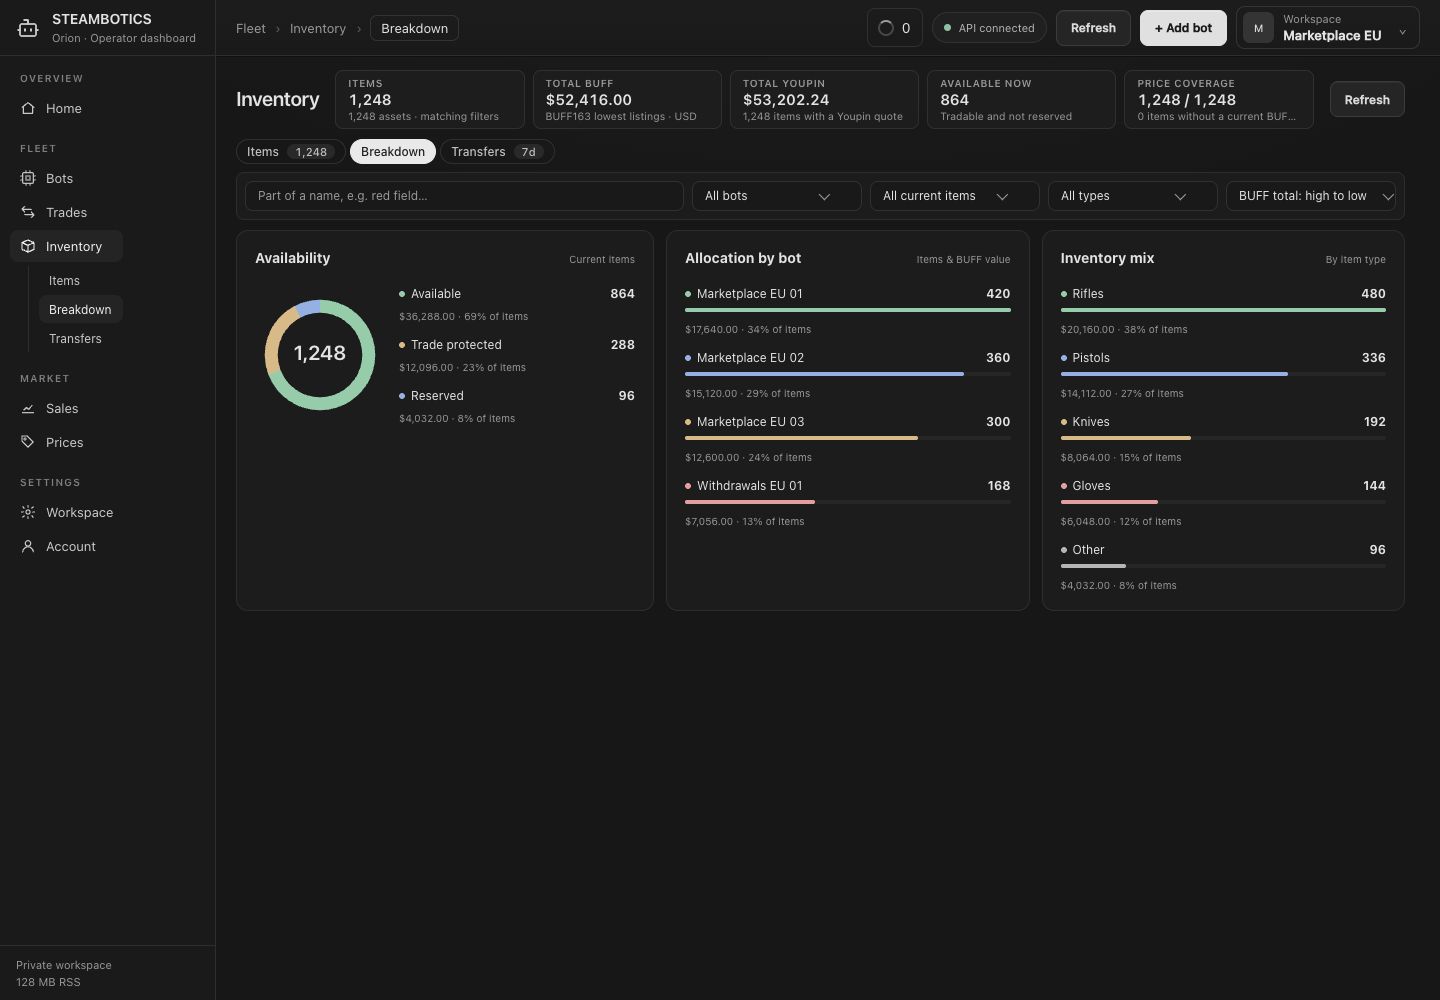The height and width of the screenshot is (1000, 1440).
Task: Click the Trades swap-arrows icon
Action: tap(28, 212)
